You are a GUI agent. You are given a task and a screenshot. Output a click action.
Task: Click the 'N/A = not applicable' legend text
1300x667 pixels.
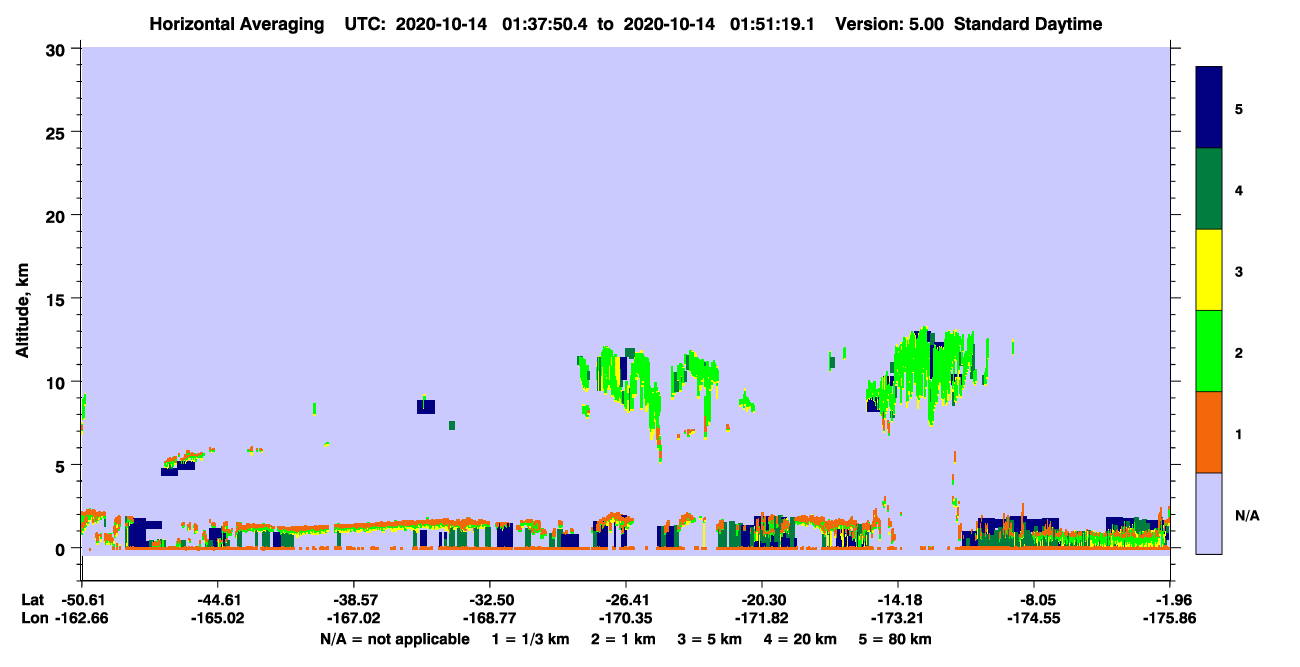point(395,639)
